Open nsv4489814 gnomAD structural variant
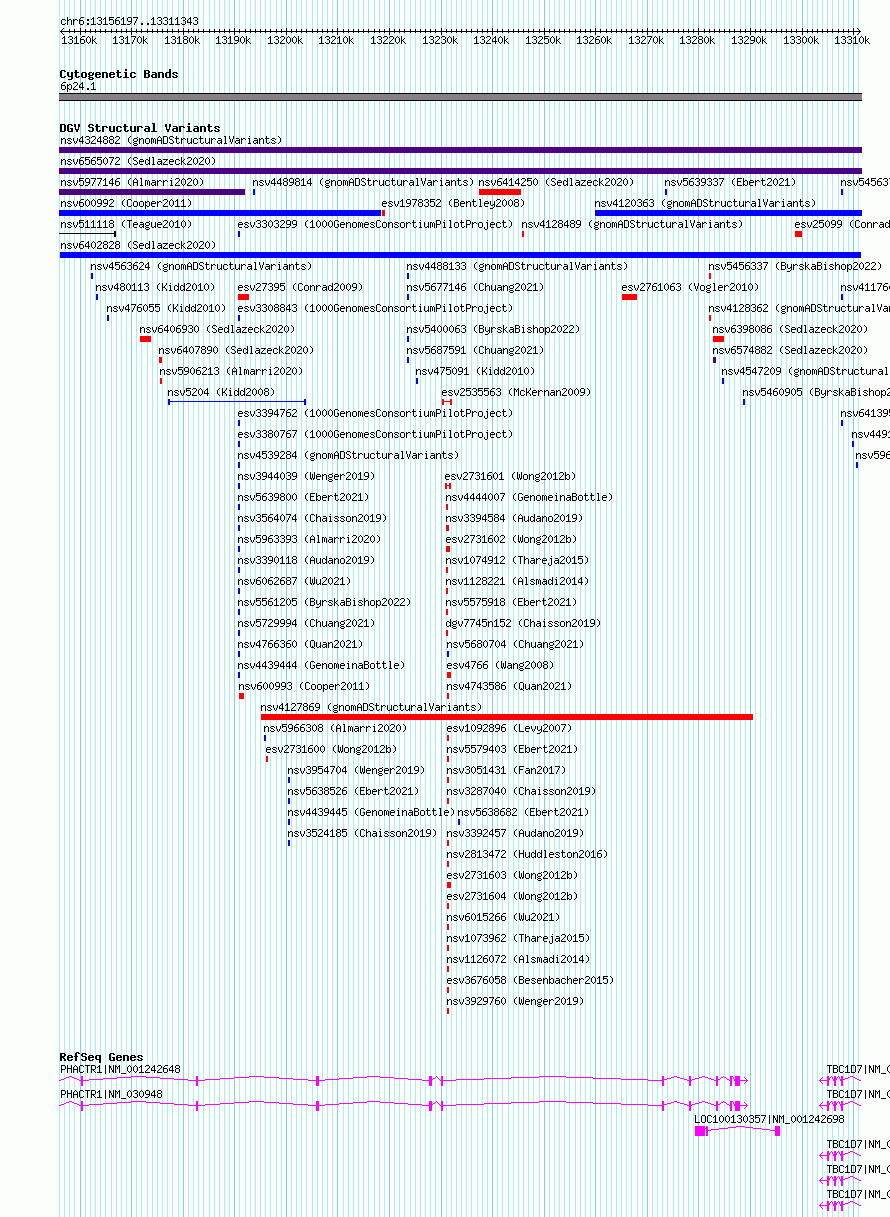The height and width of the screenshot is (1217, 890). (363, 182)
